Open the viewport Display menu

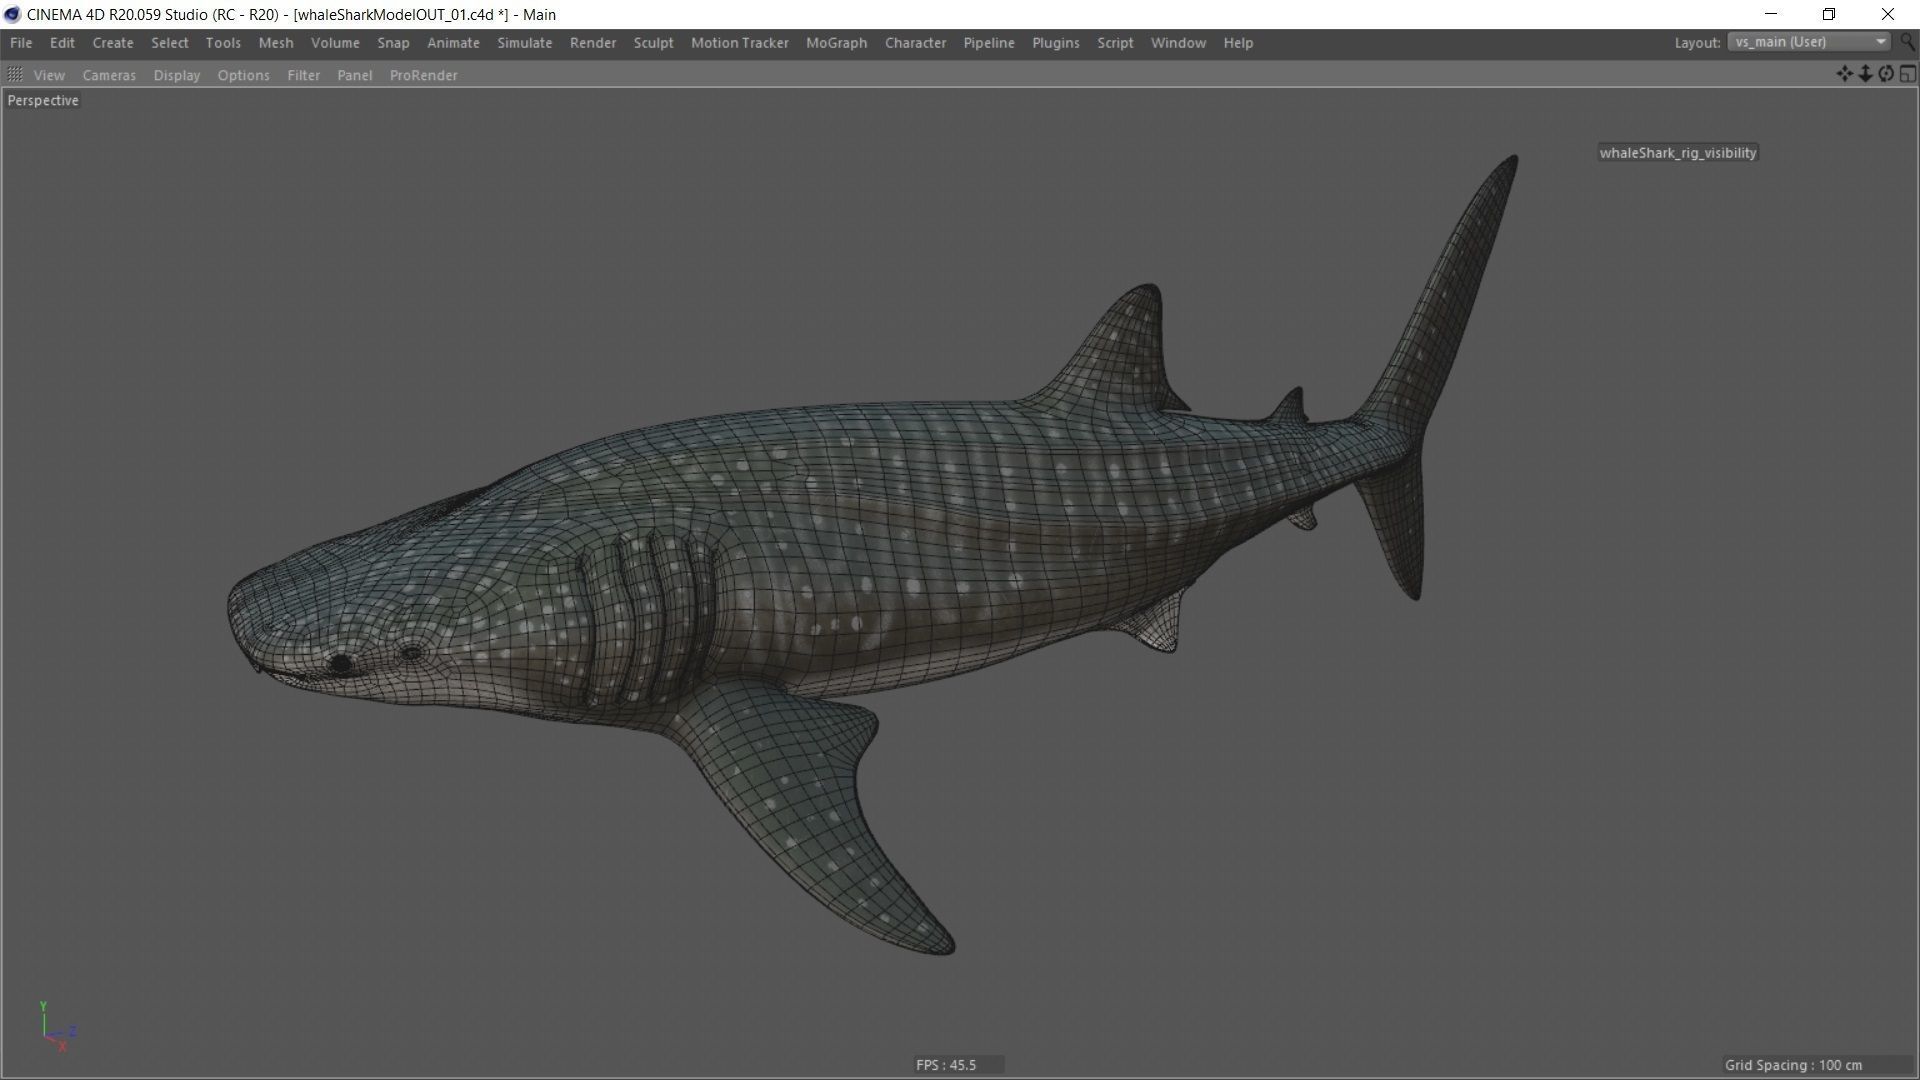point(177,75)
